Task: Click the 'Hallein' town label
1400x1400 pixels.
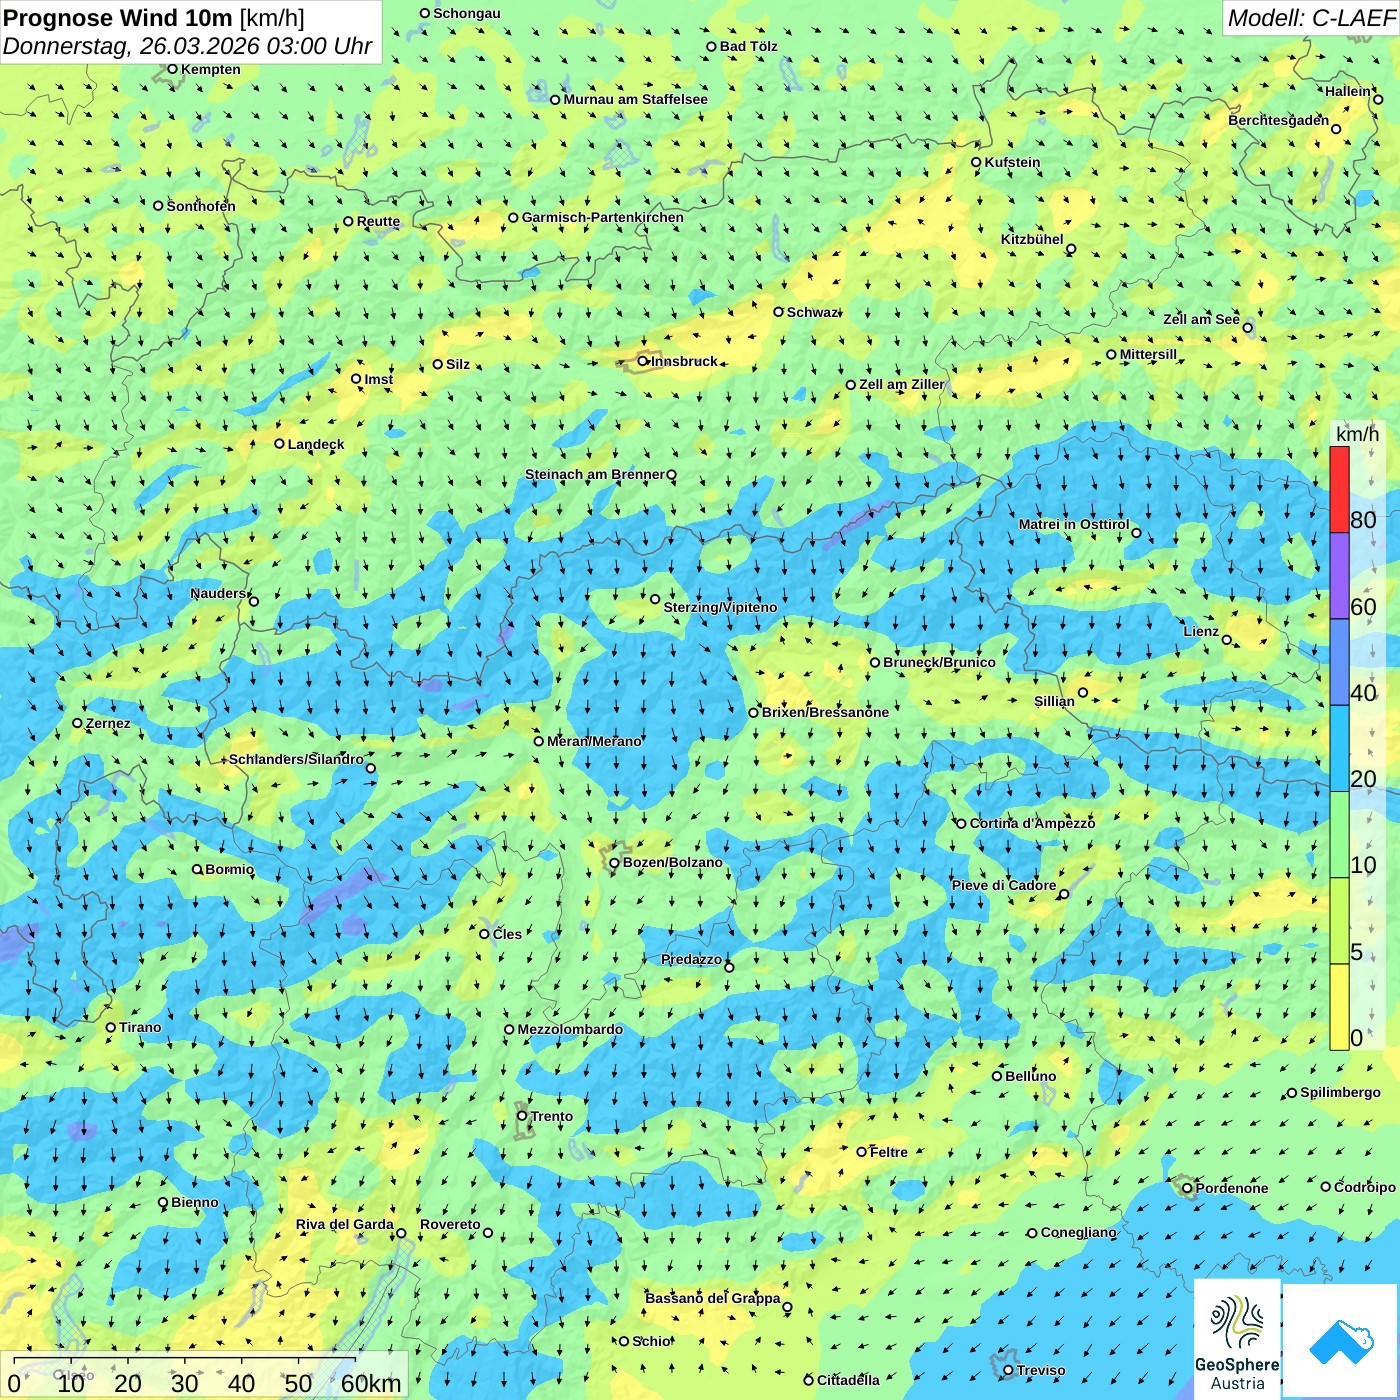Action: point(1348,91)
